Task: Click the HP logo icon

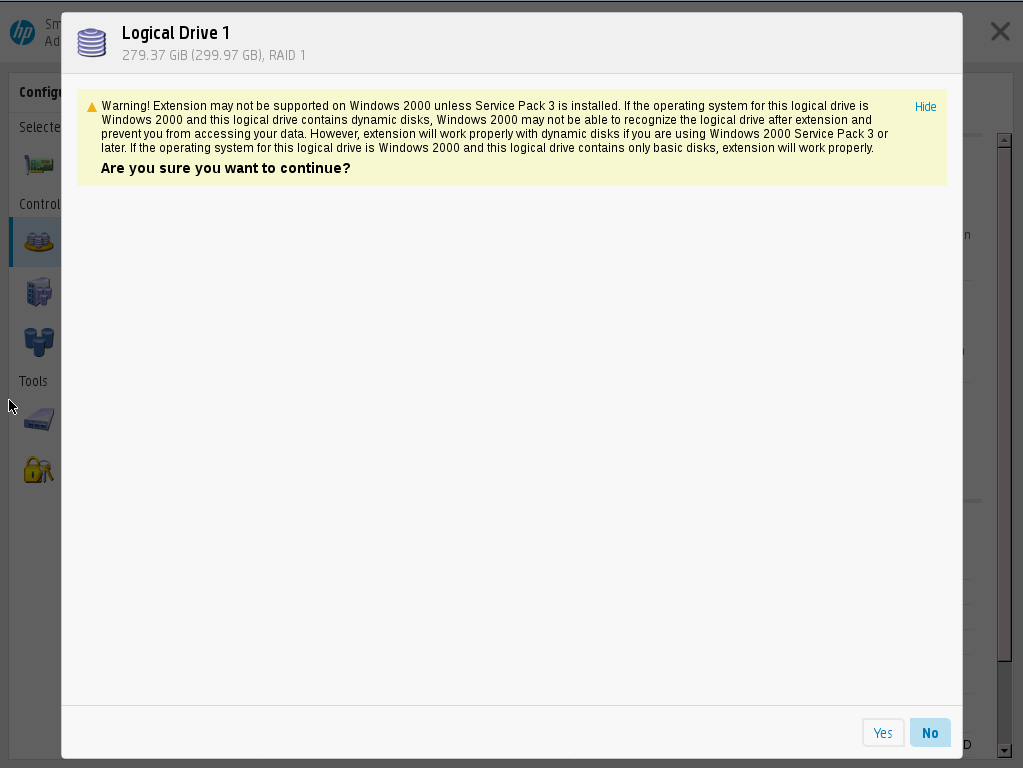Action: 22,32
